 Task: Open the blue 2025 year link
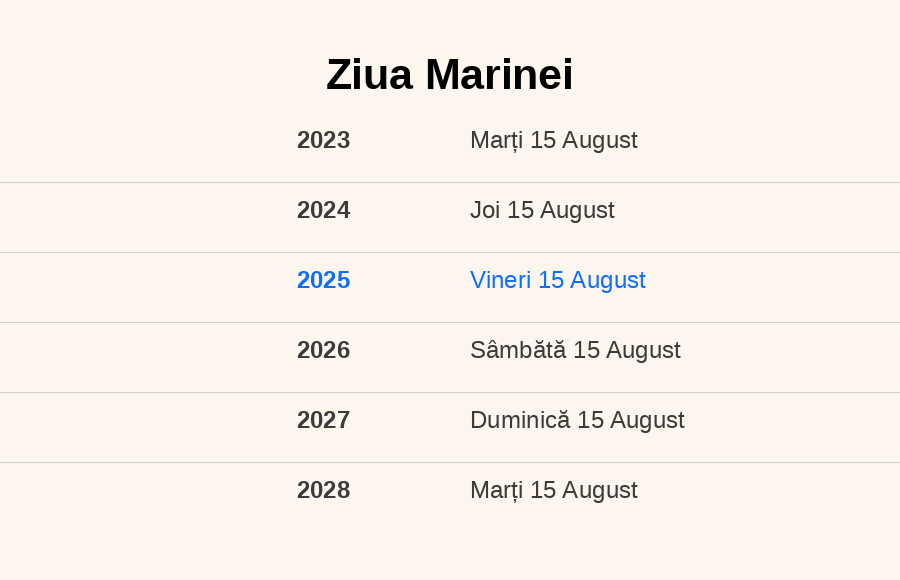[x=324, y=280]
